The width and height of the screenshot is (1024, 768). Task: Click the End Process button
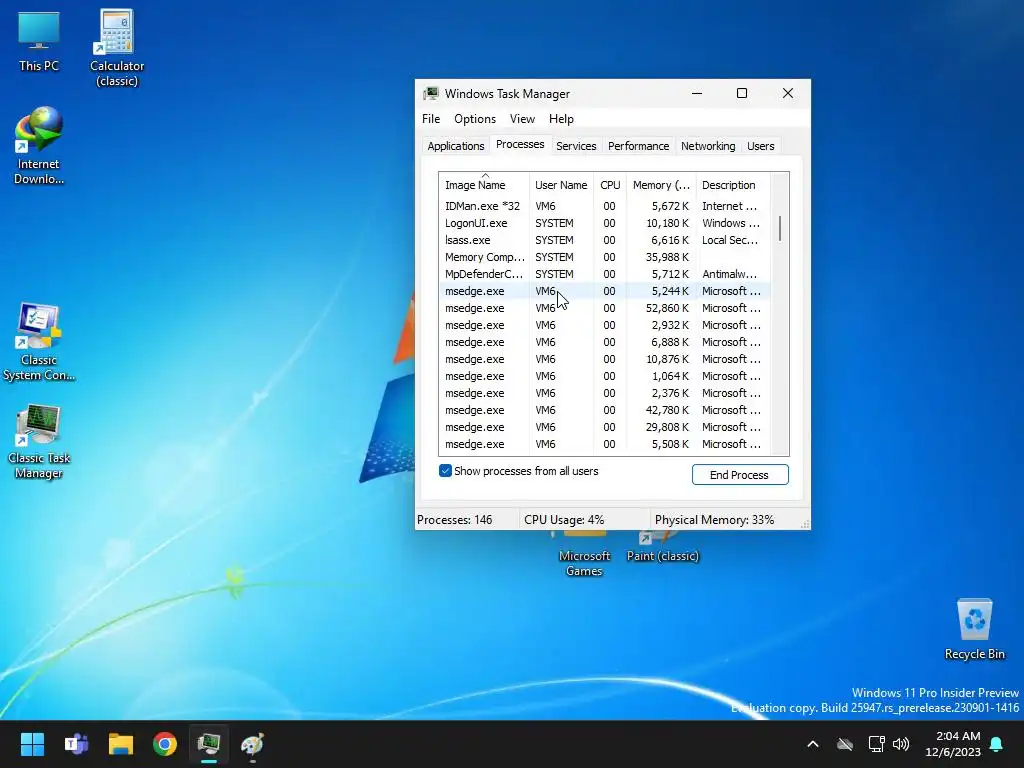tap(740, 475)
